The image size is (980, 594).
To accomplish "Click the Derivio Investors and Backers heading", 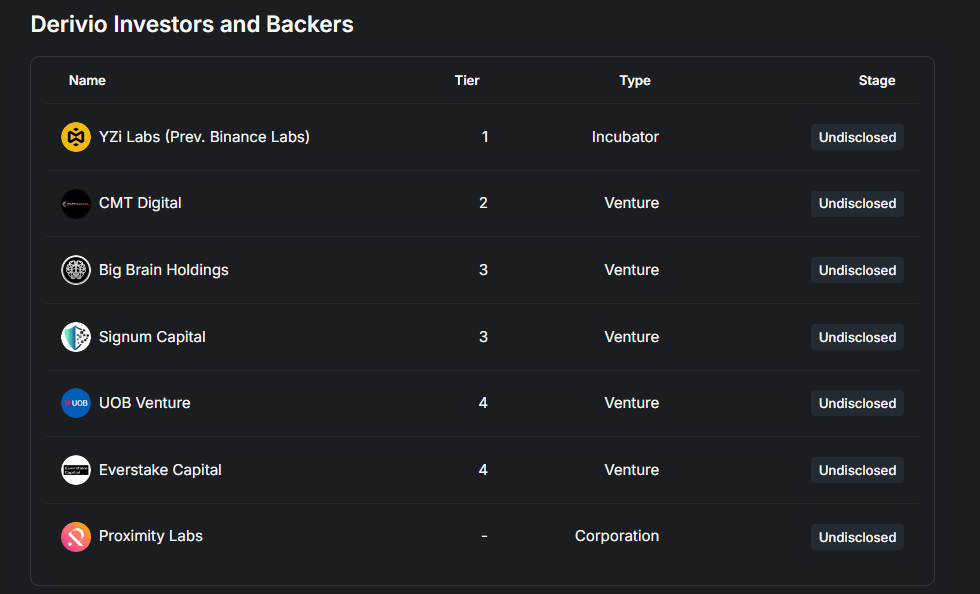I will [192, 24].
